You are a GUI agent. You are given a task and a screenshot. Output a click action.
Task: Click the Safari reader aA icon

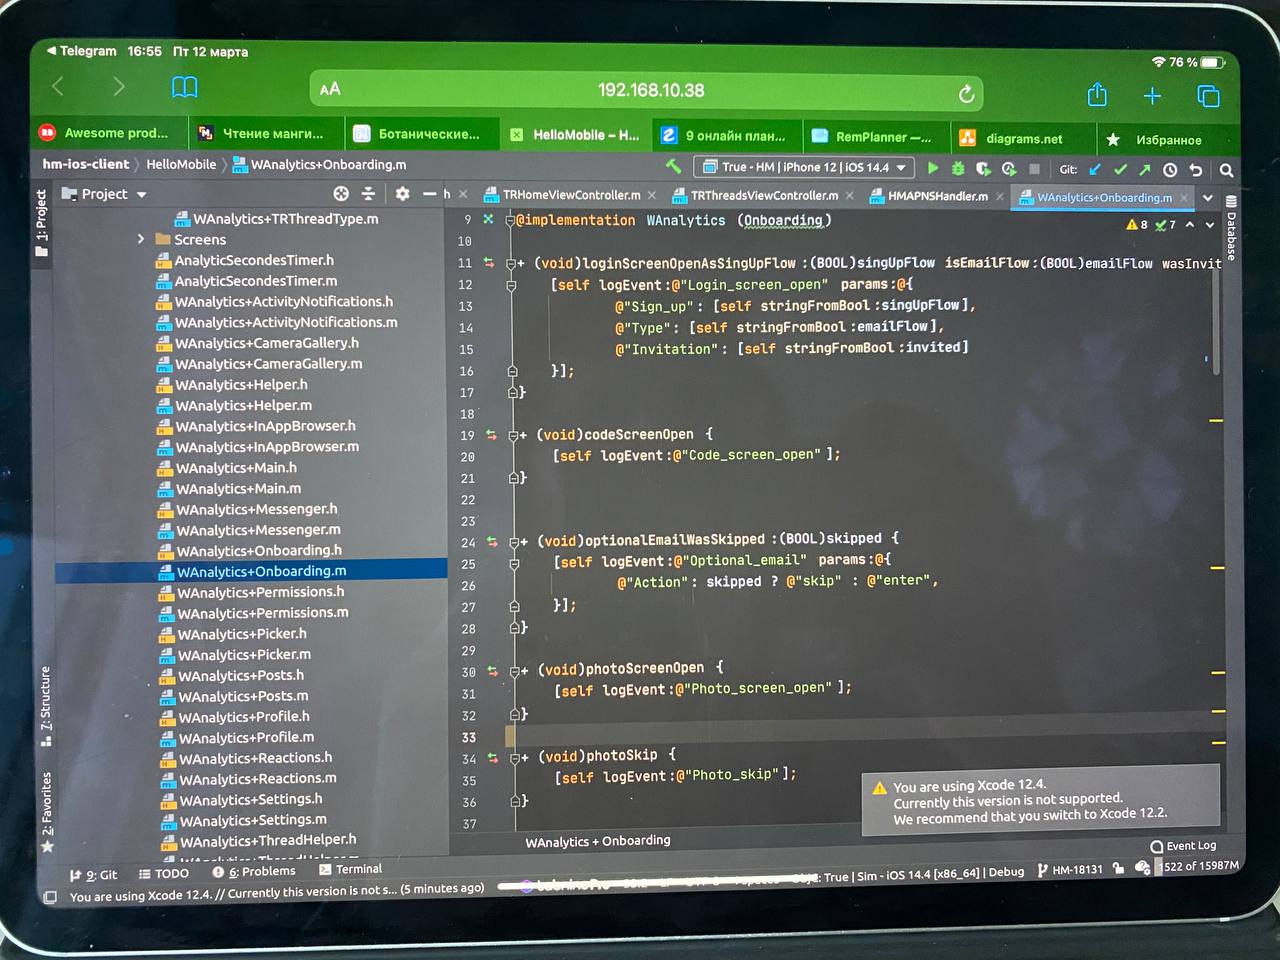pyautogui.click(x=330, y=89)
